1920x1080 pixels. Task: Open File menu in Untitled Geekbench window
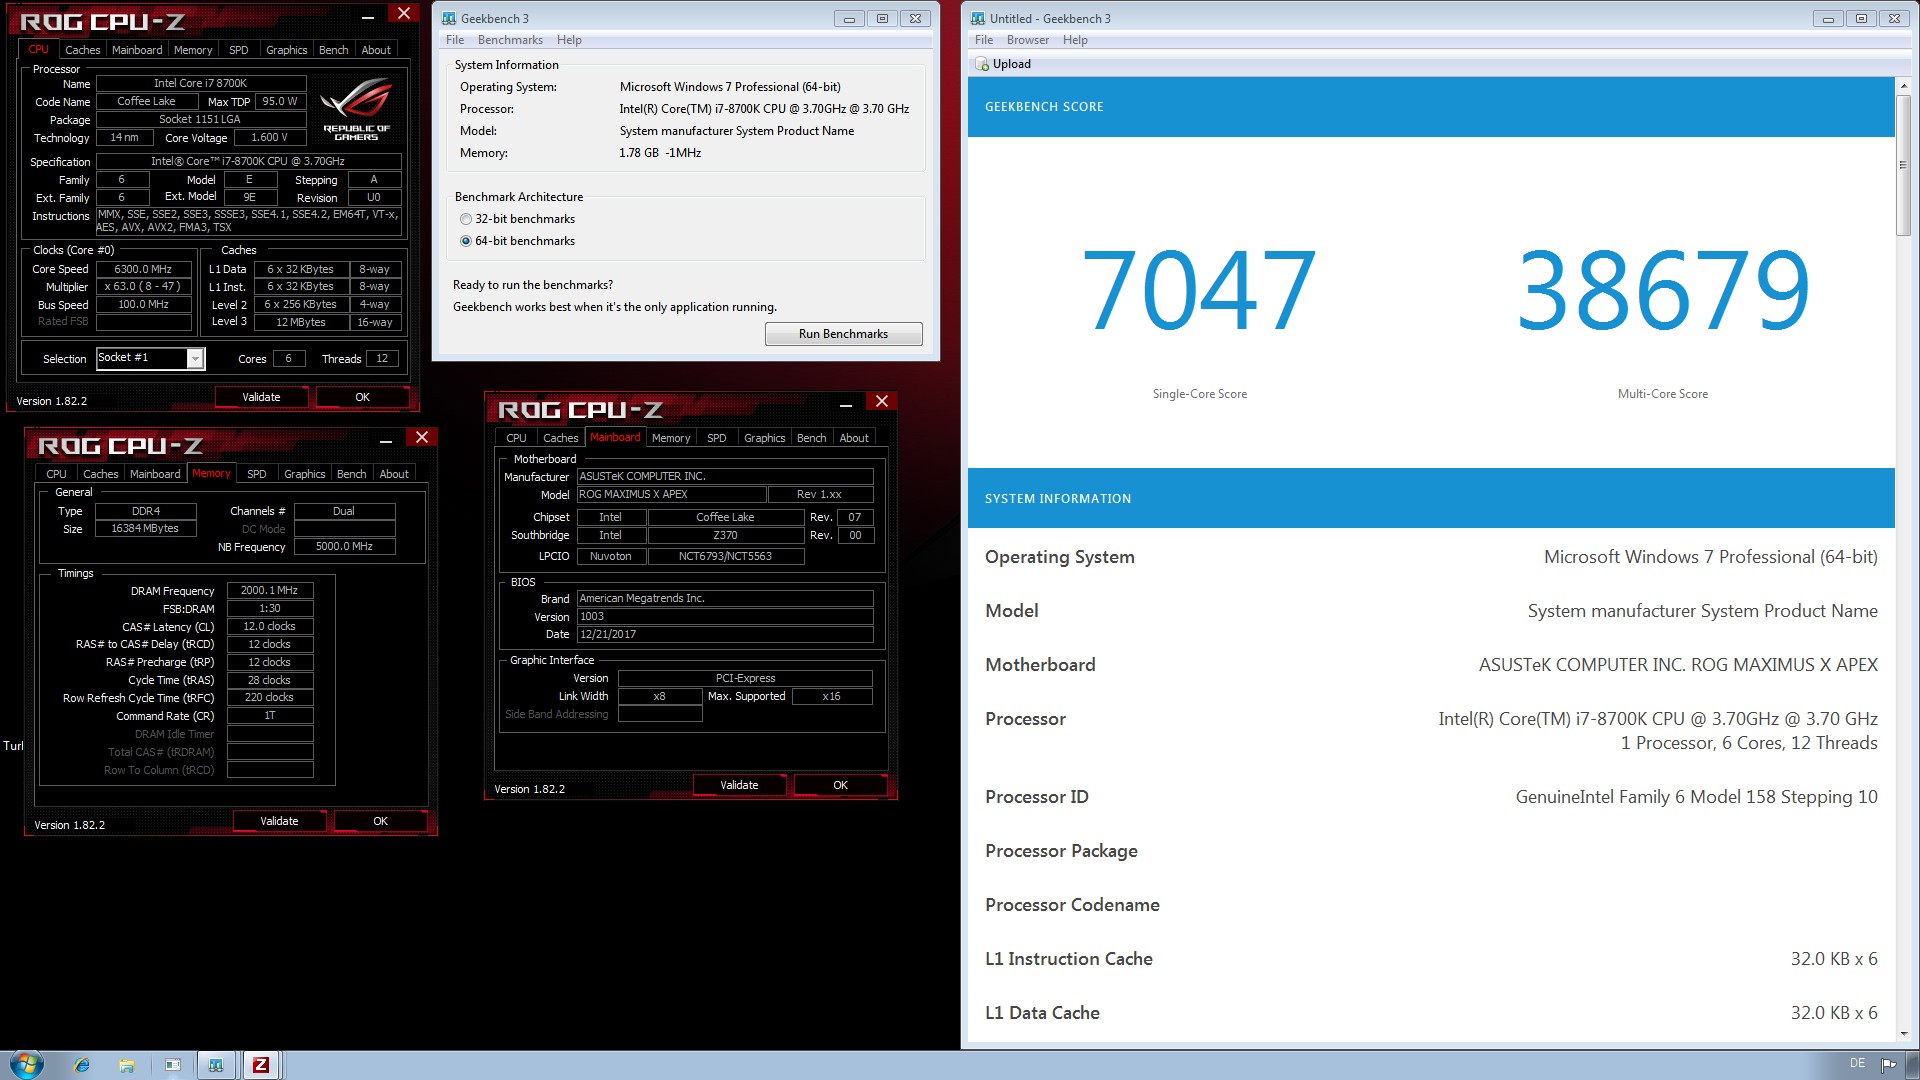point(984,40)
